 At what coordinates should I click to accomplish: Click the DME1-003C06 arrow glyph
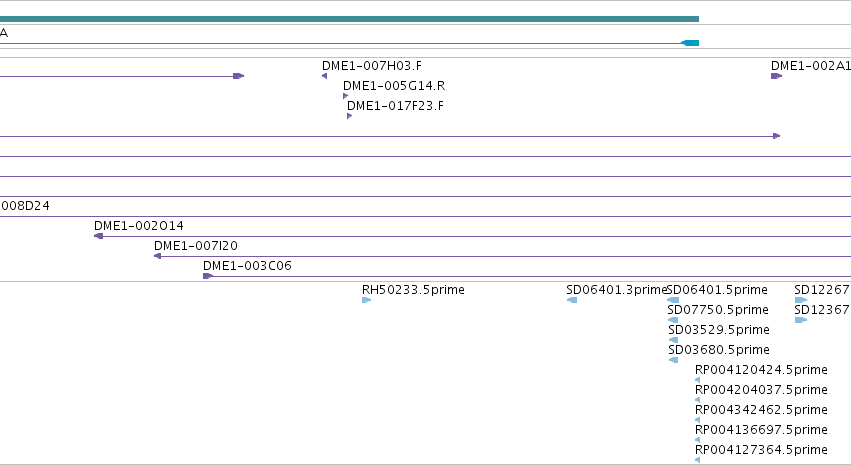coord(208,276)
